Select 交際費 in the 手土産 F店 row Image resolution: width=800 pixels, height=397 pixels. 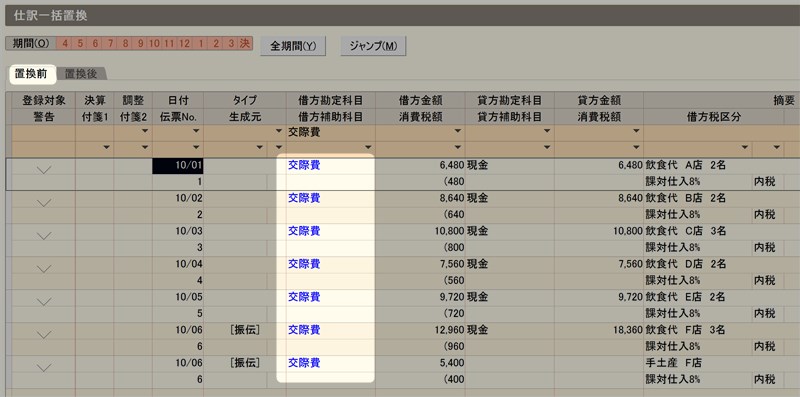coord(304,363)
